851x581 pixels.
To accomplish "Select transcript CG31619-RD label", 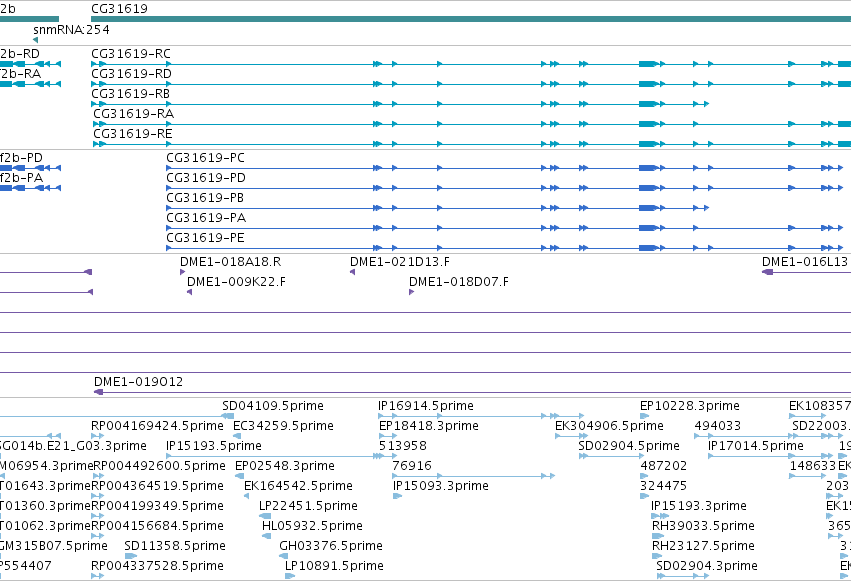I will 131,74.
